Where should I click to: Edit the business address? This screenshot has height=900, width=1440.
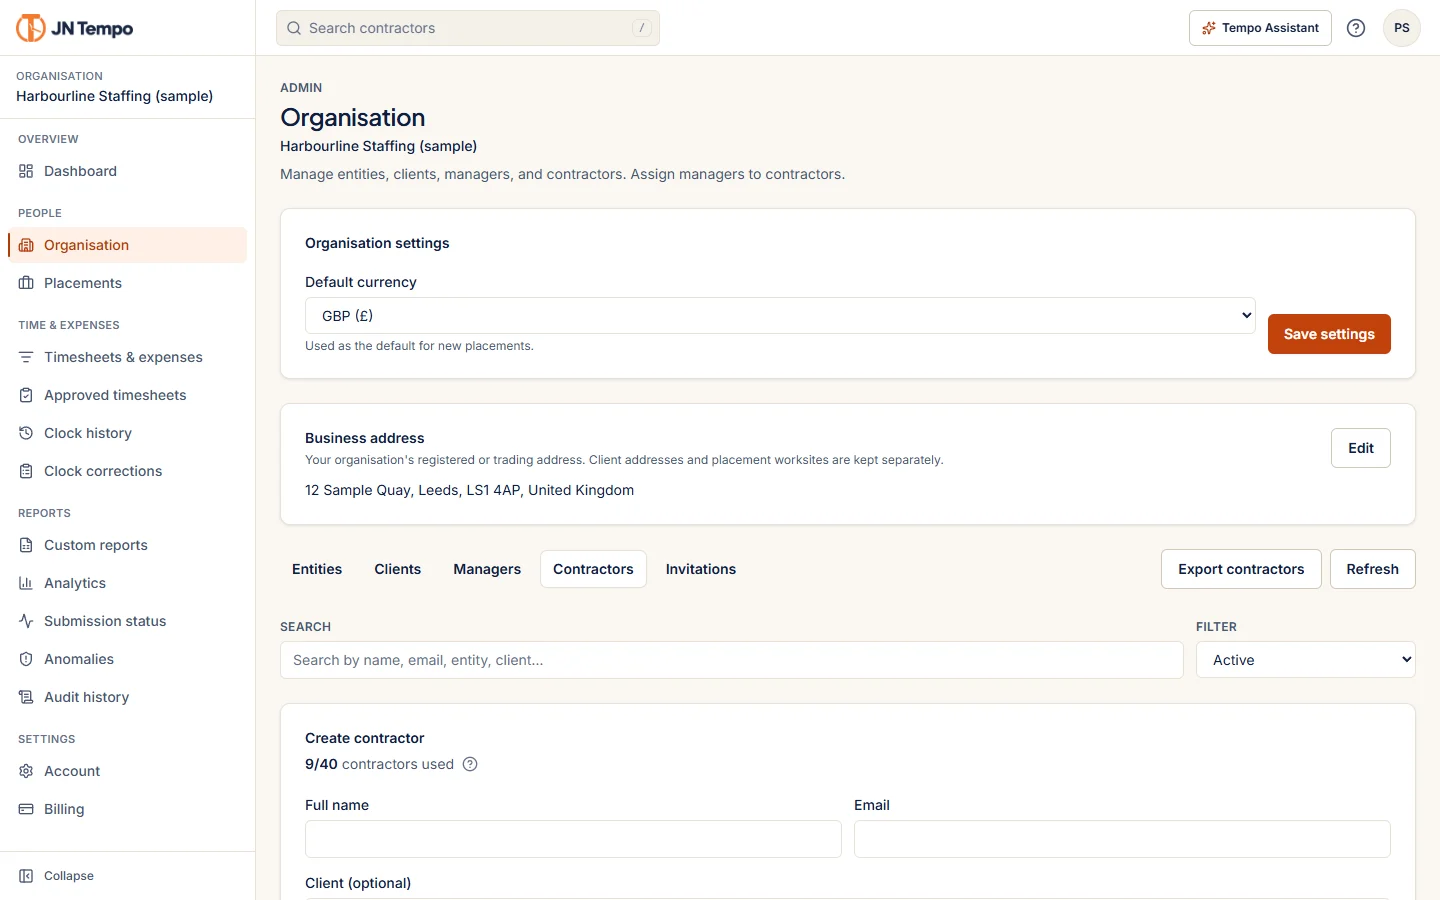[1361, 448]
